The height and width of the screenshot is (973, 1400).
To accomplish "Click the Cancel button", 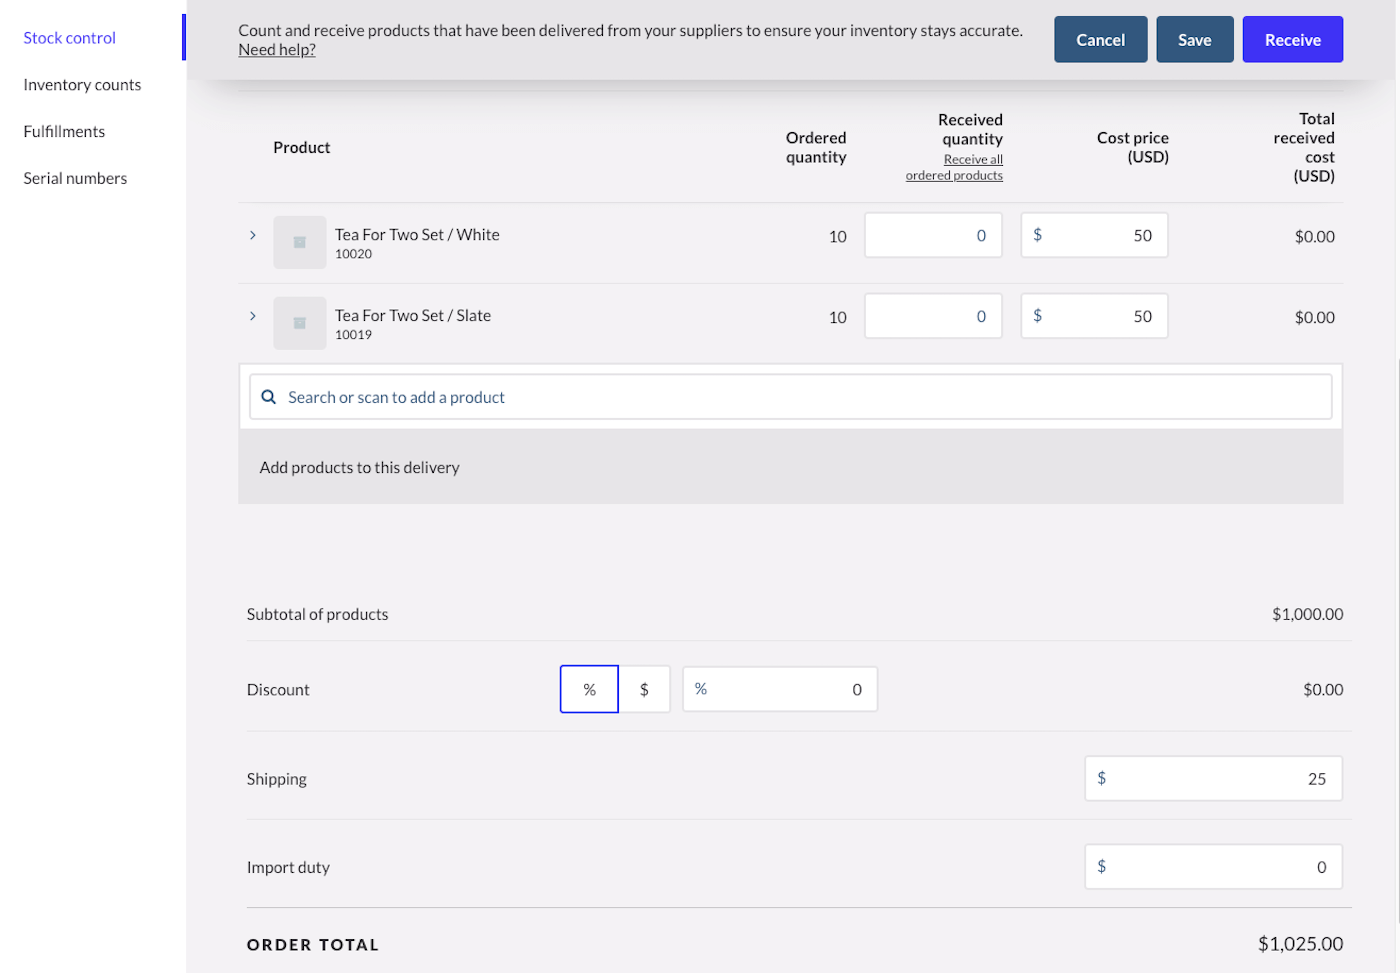I will [x=1100, y=40].
